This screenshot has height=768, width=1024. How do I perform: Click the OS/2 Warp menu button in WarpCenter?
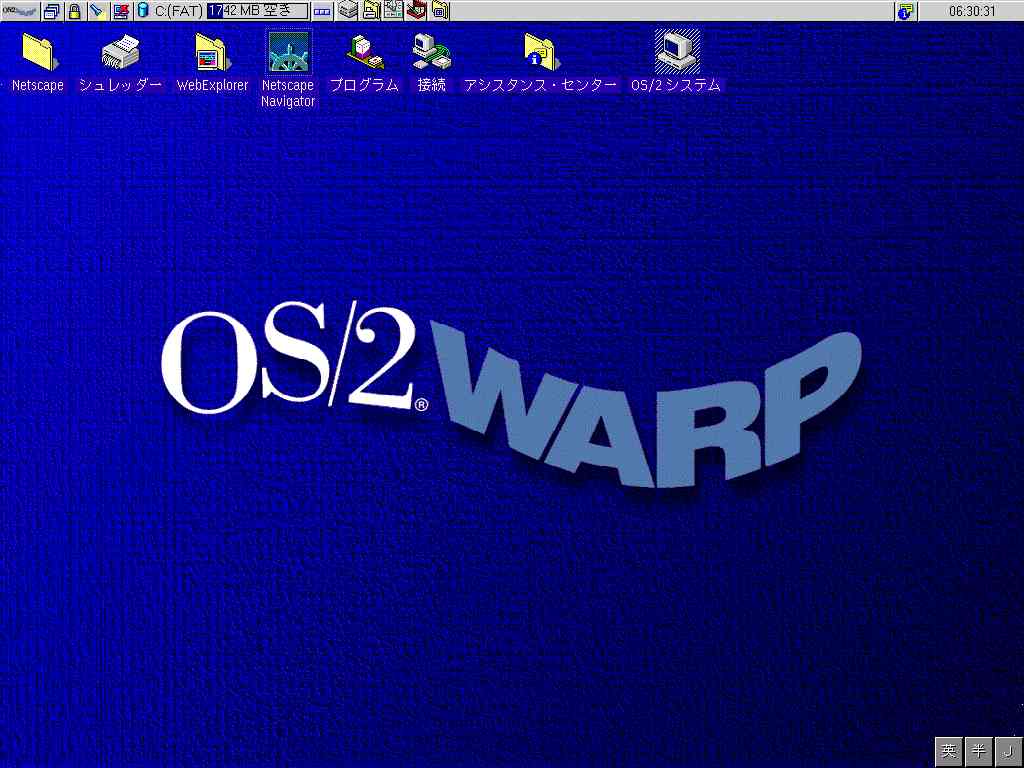[19, 11]
